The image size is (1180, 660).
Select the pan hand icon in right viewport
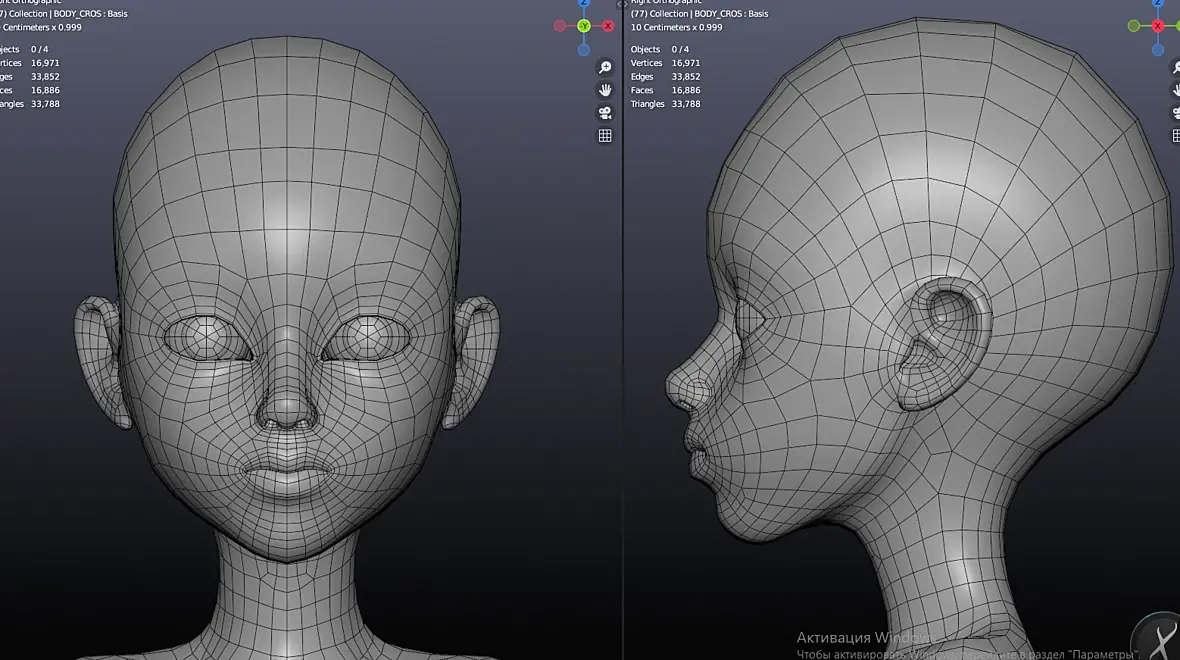pyautogui.click(x=1176, y=90)
